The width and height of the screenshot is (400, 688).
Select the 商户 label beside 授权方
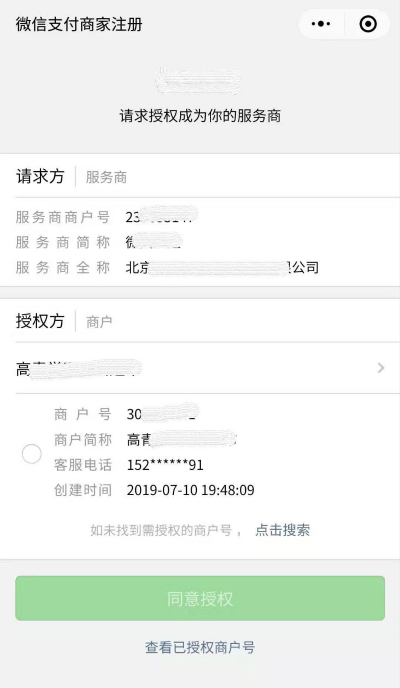click(99, 322)
